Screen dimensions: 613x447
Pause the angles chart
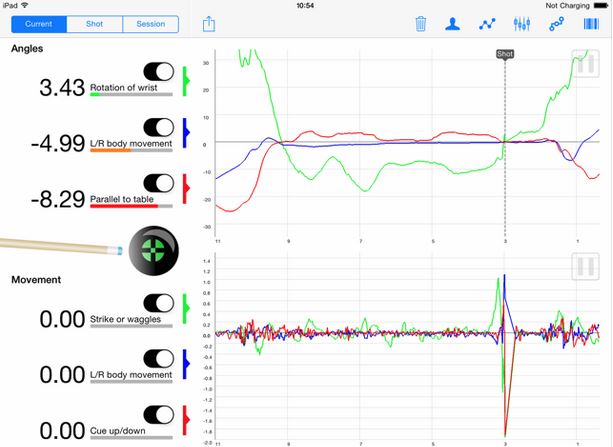pos(585,63)
